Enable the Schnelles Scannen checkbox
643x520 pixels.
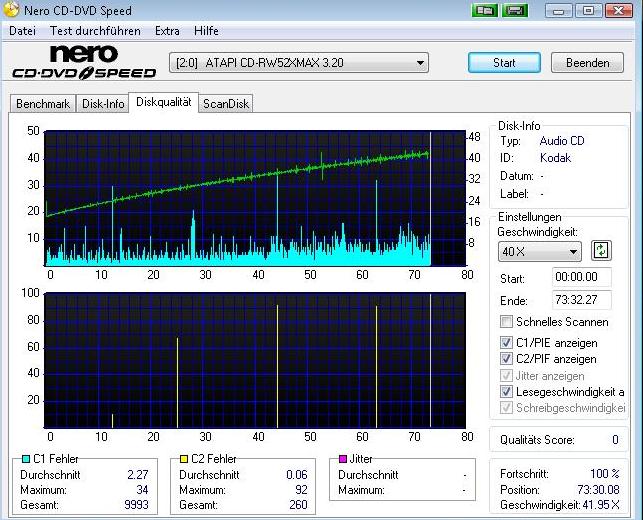tap(508, 322)
